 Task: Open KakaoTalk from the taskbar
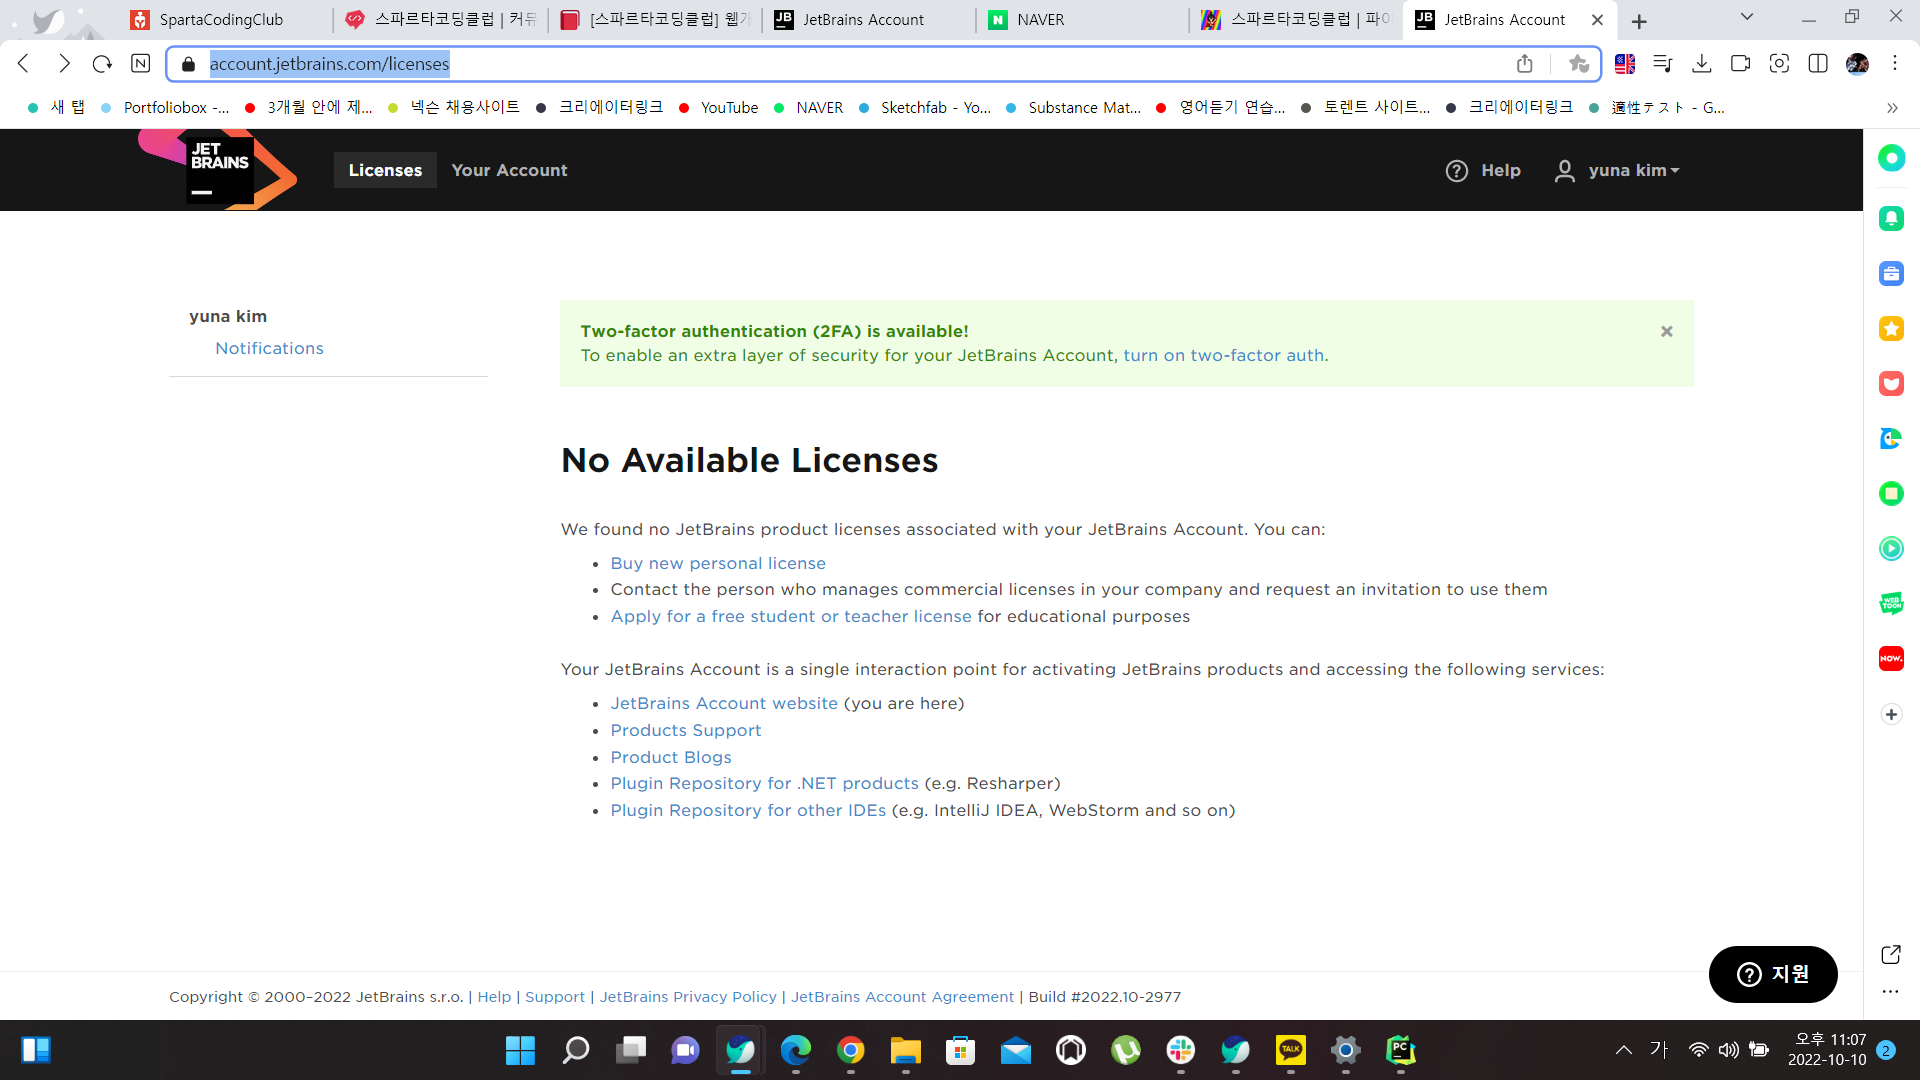[1290, 1050]
